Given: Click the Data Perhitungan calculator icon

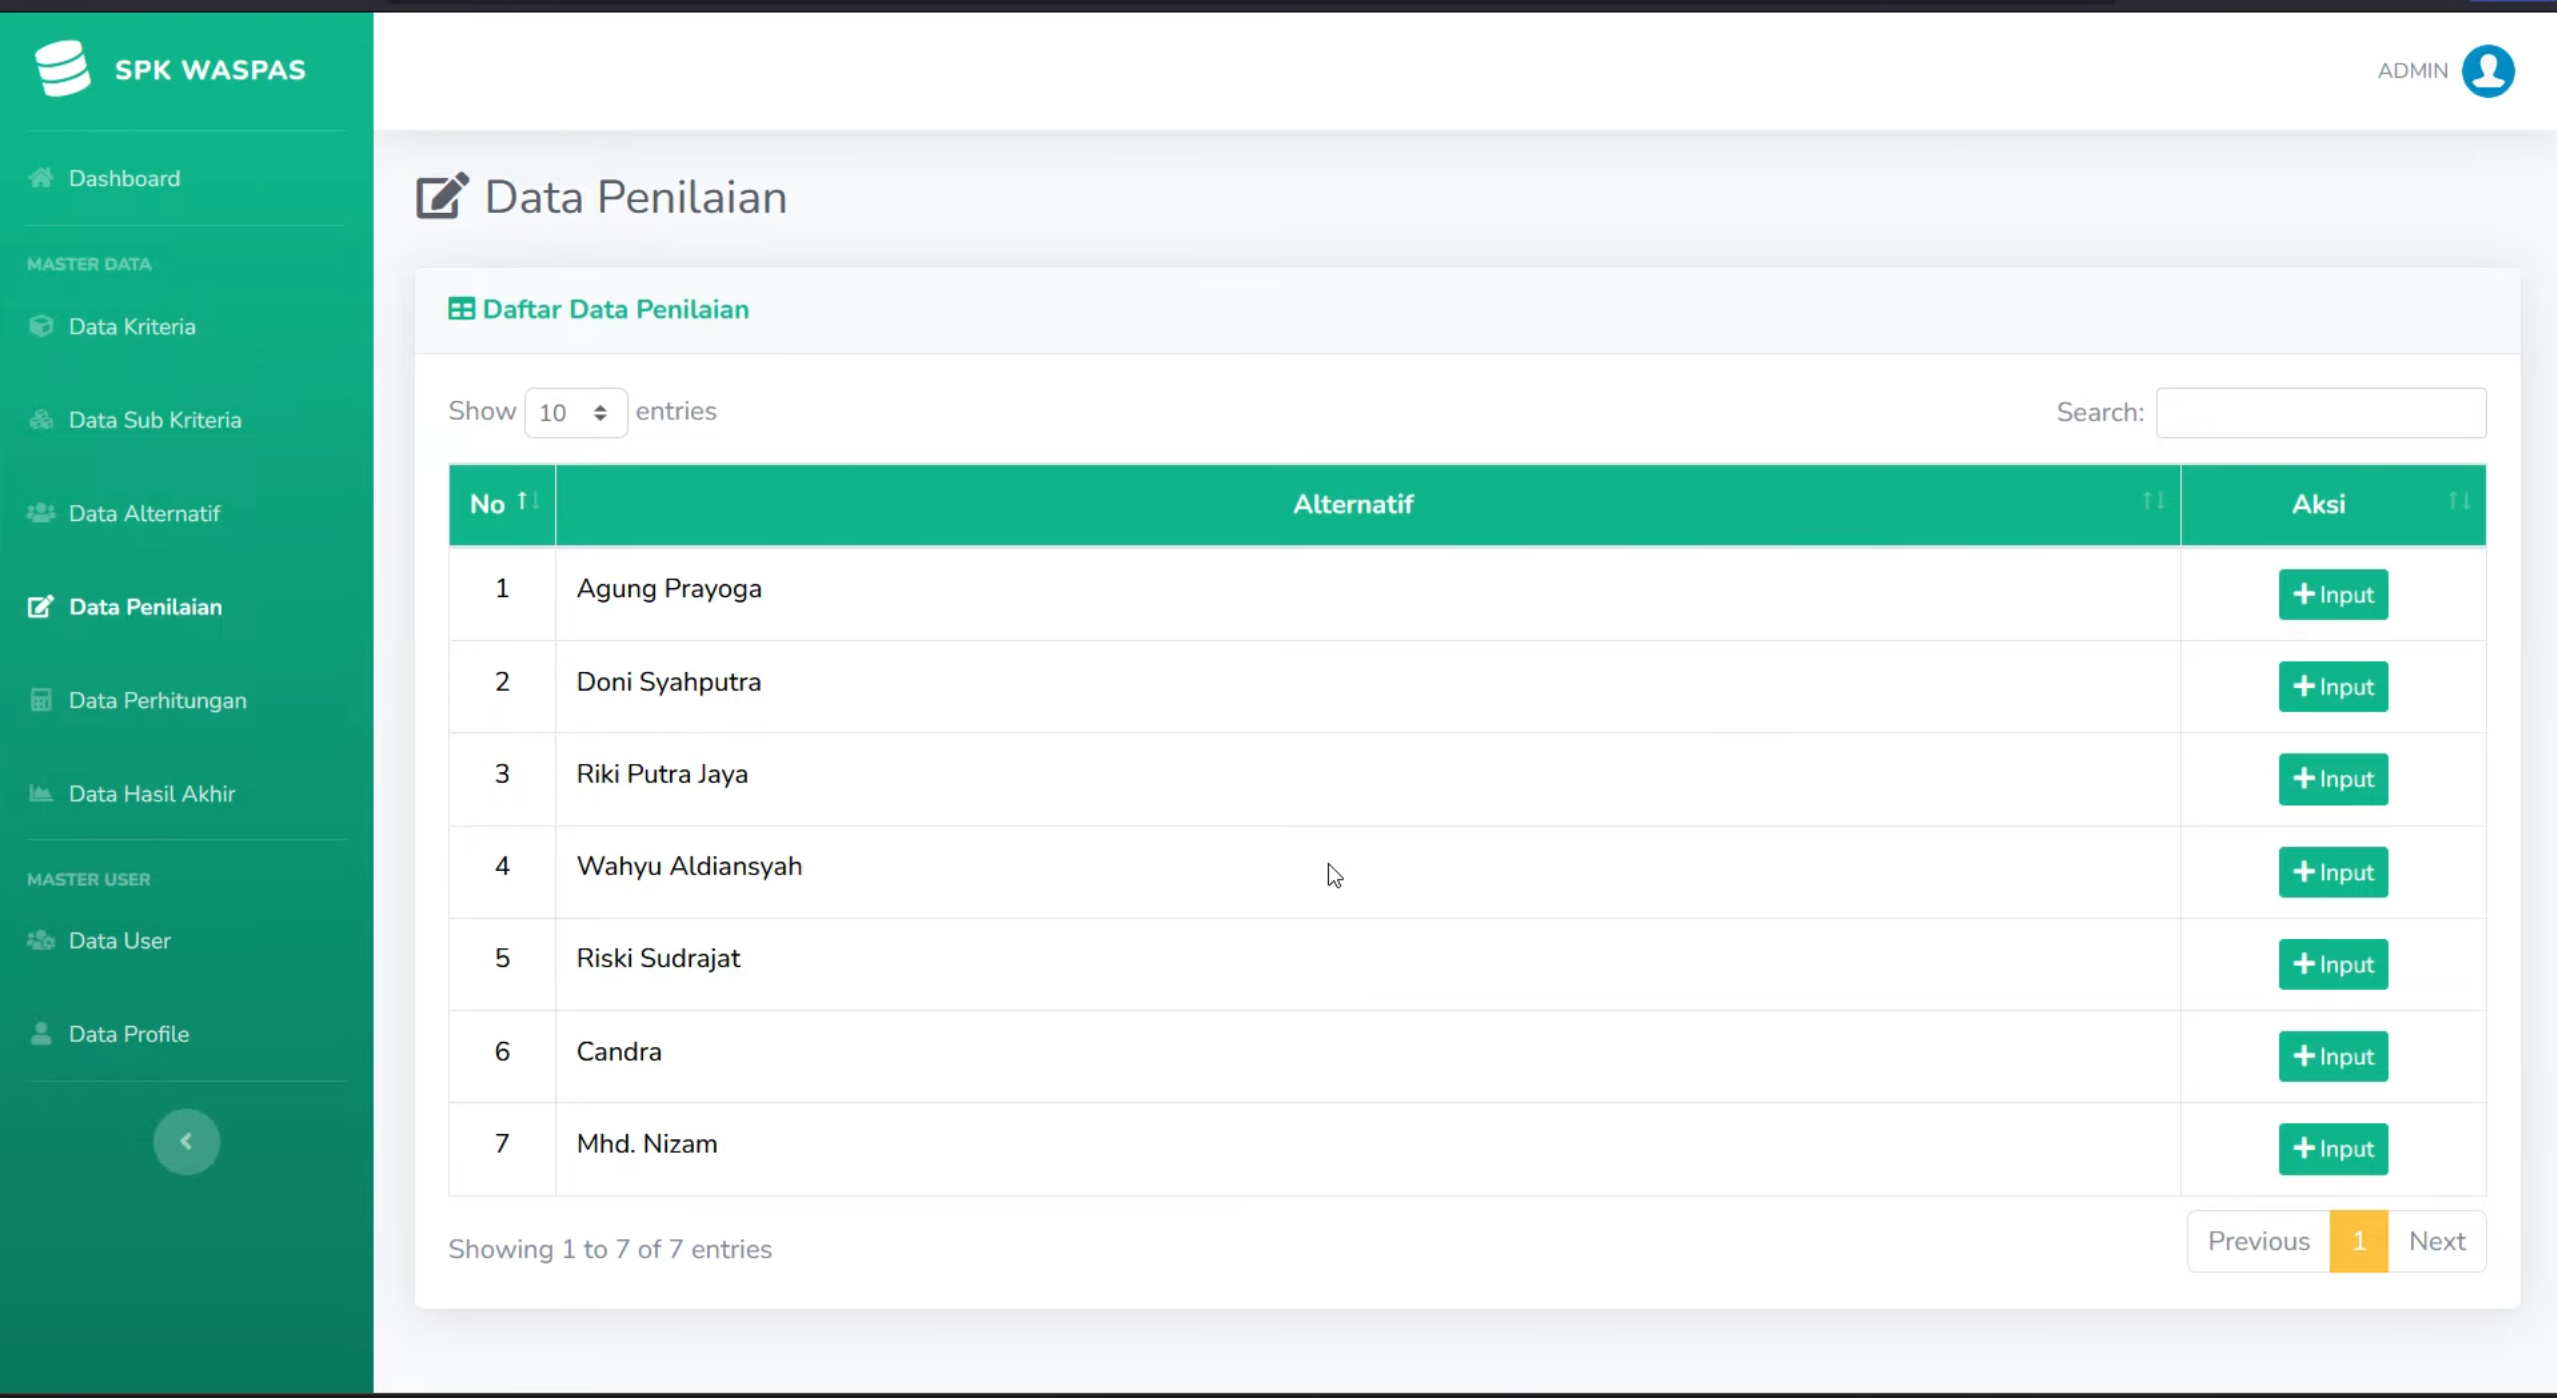Looking at the screenshot, I should (x=41, y=700).
